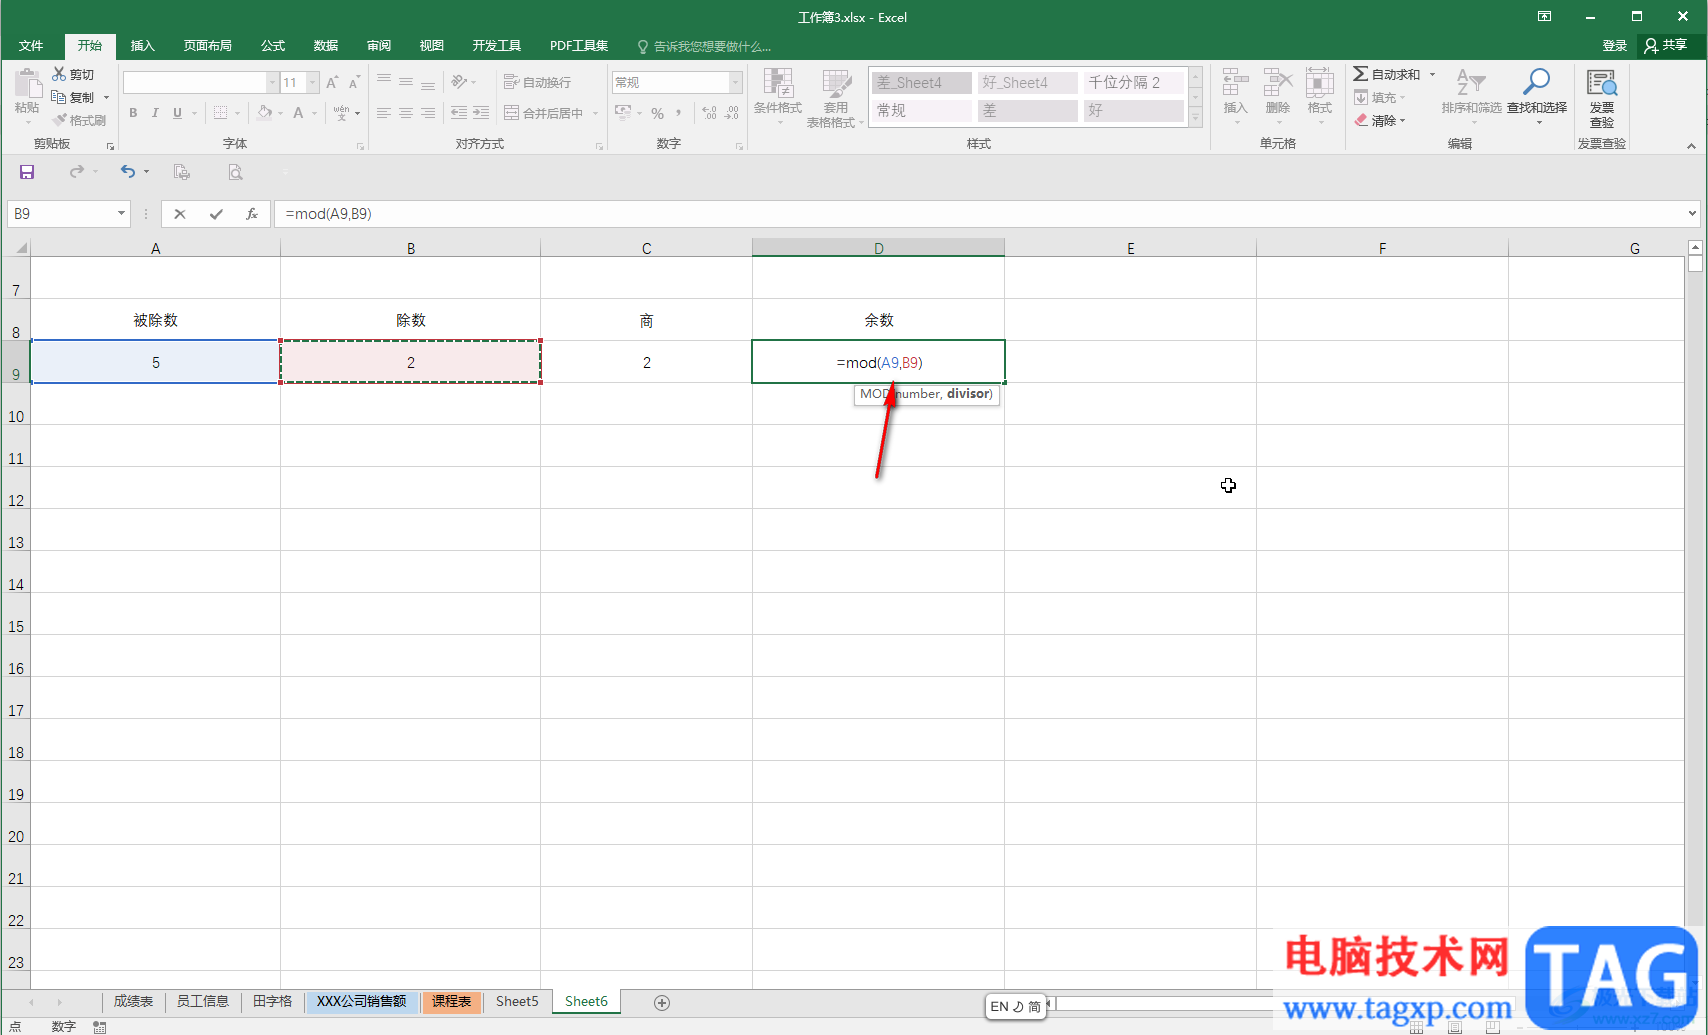Toggle middle vertical alignment
This screenshot has width=1708, height=1035.
[406, 82]
